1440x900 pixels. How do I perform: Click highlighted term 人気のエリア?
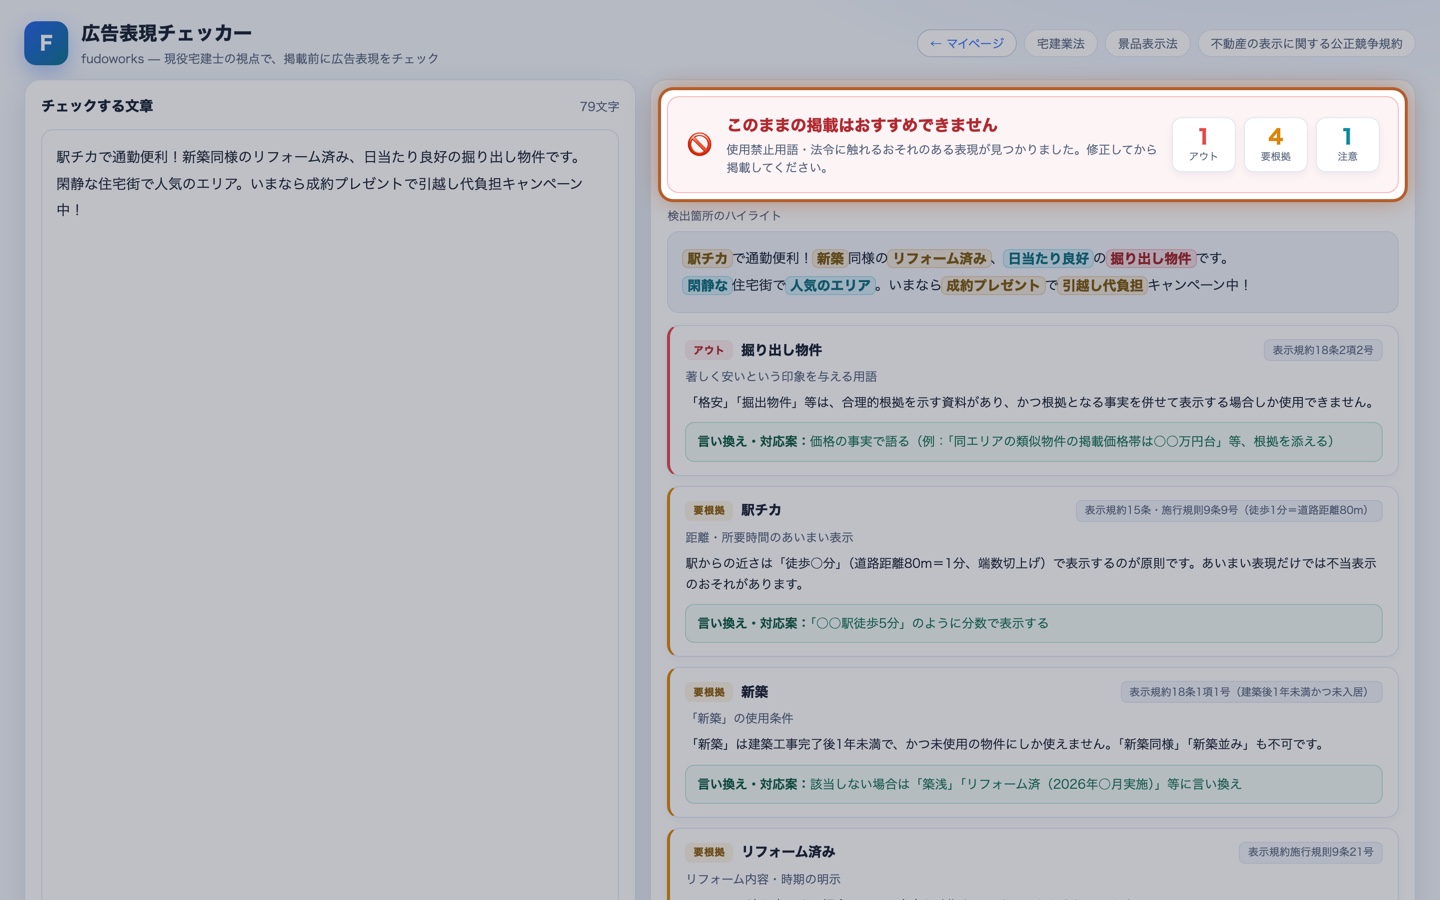tap(830, 285)
